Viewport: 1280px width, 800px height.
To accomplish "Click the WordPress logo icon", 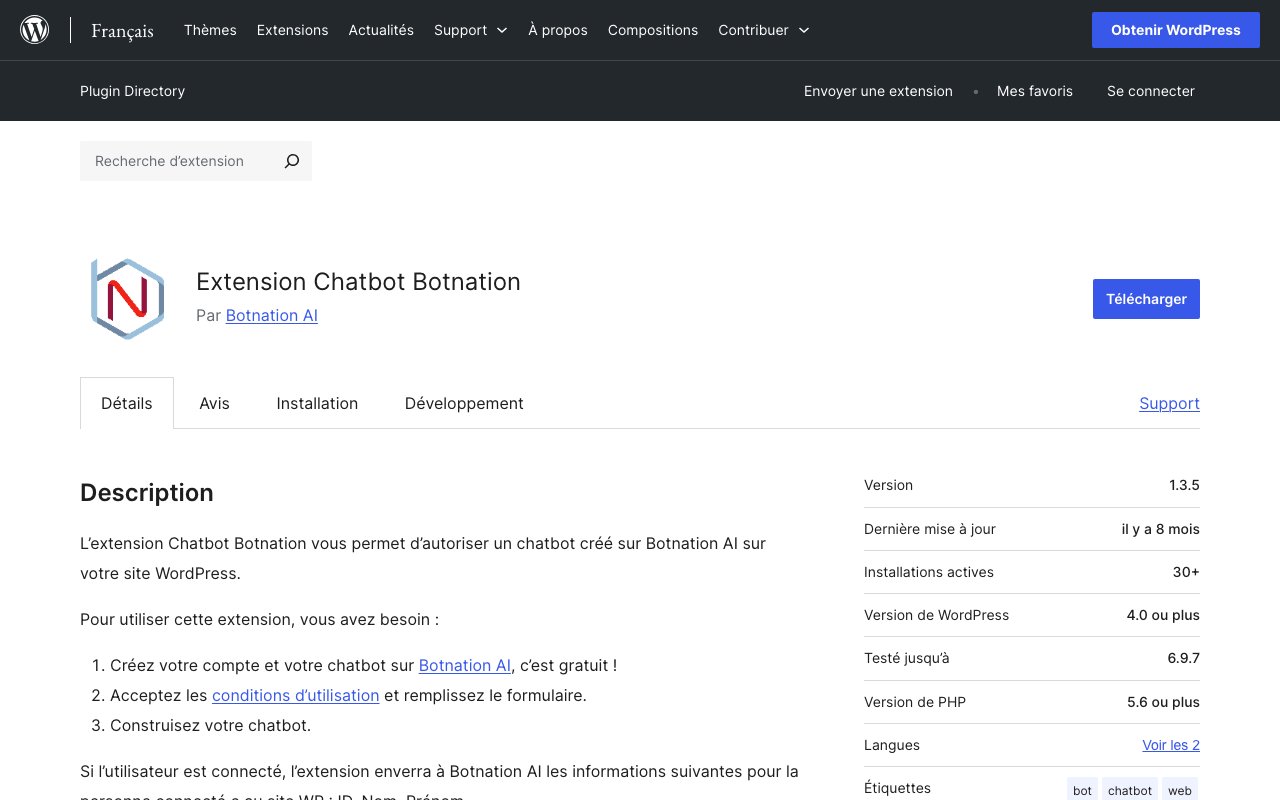I will (35, 30).
